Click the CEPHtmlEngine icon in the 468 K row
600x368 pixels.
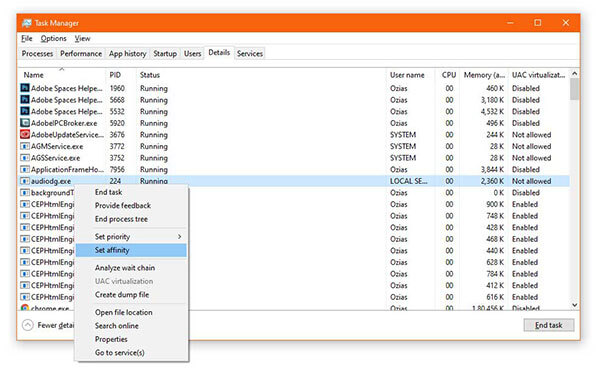(25, 239)
